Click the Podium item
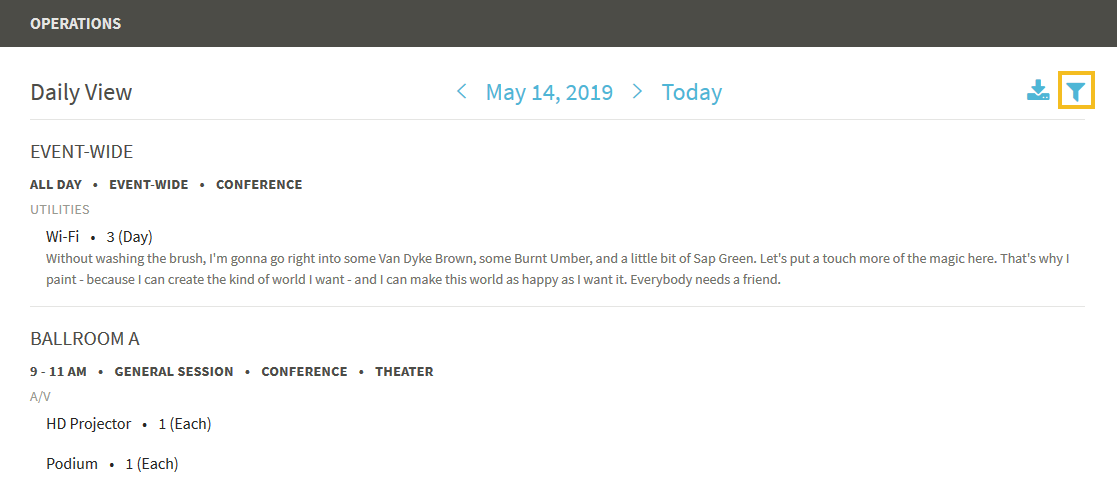 (x=72, y=464)
